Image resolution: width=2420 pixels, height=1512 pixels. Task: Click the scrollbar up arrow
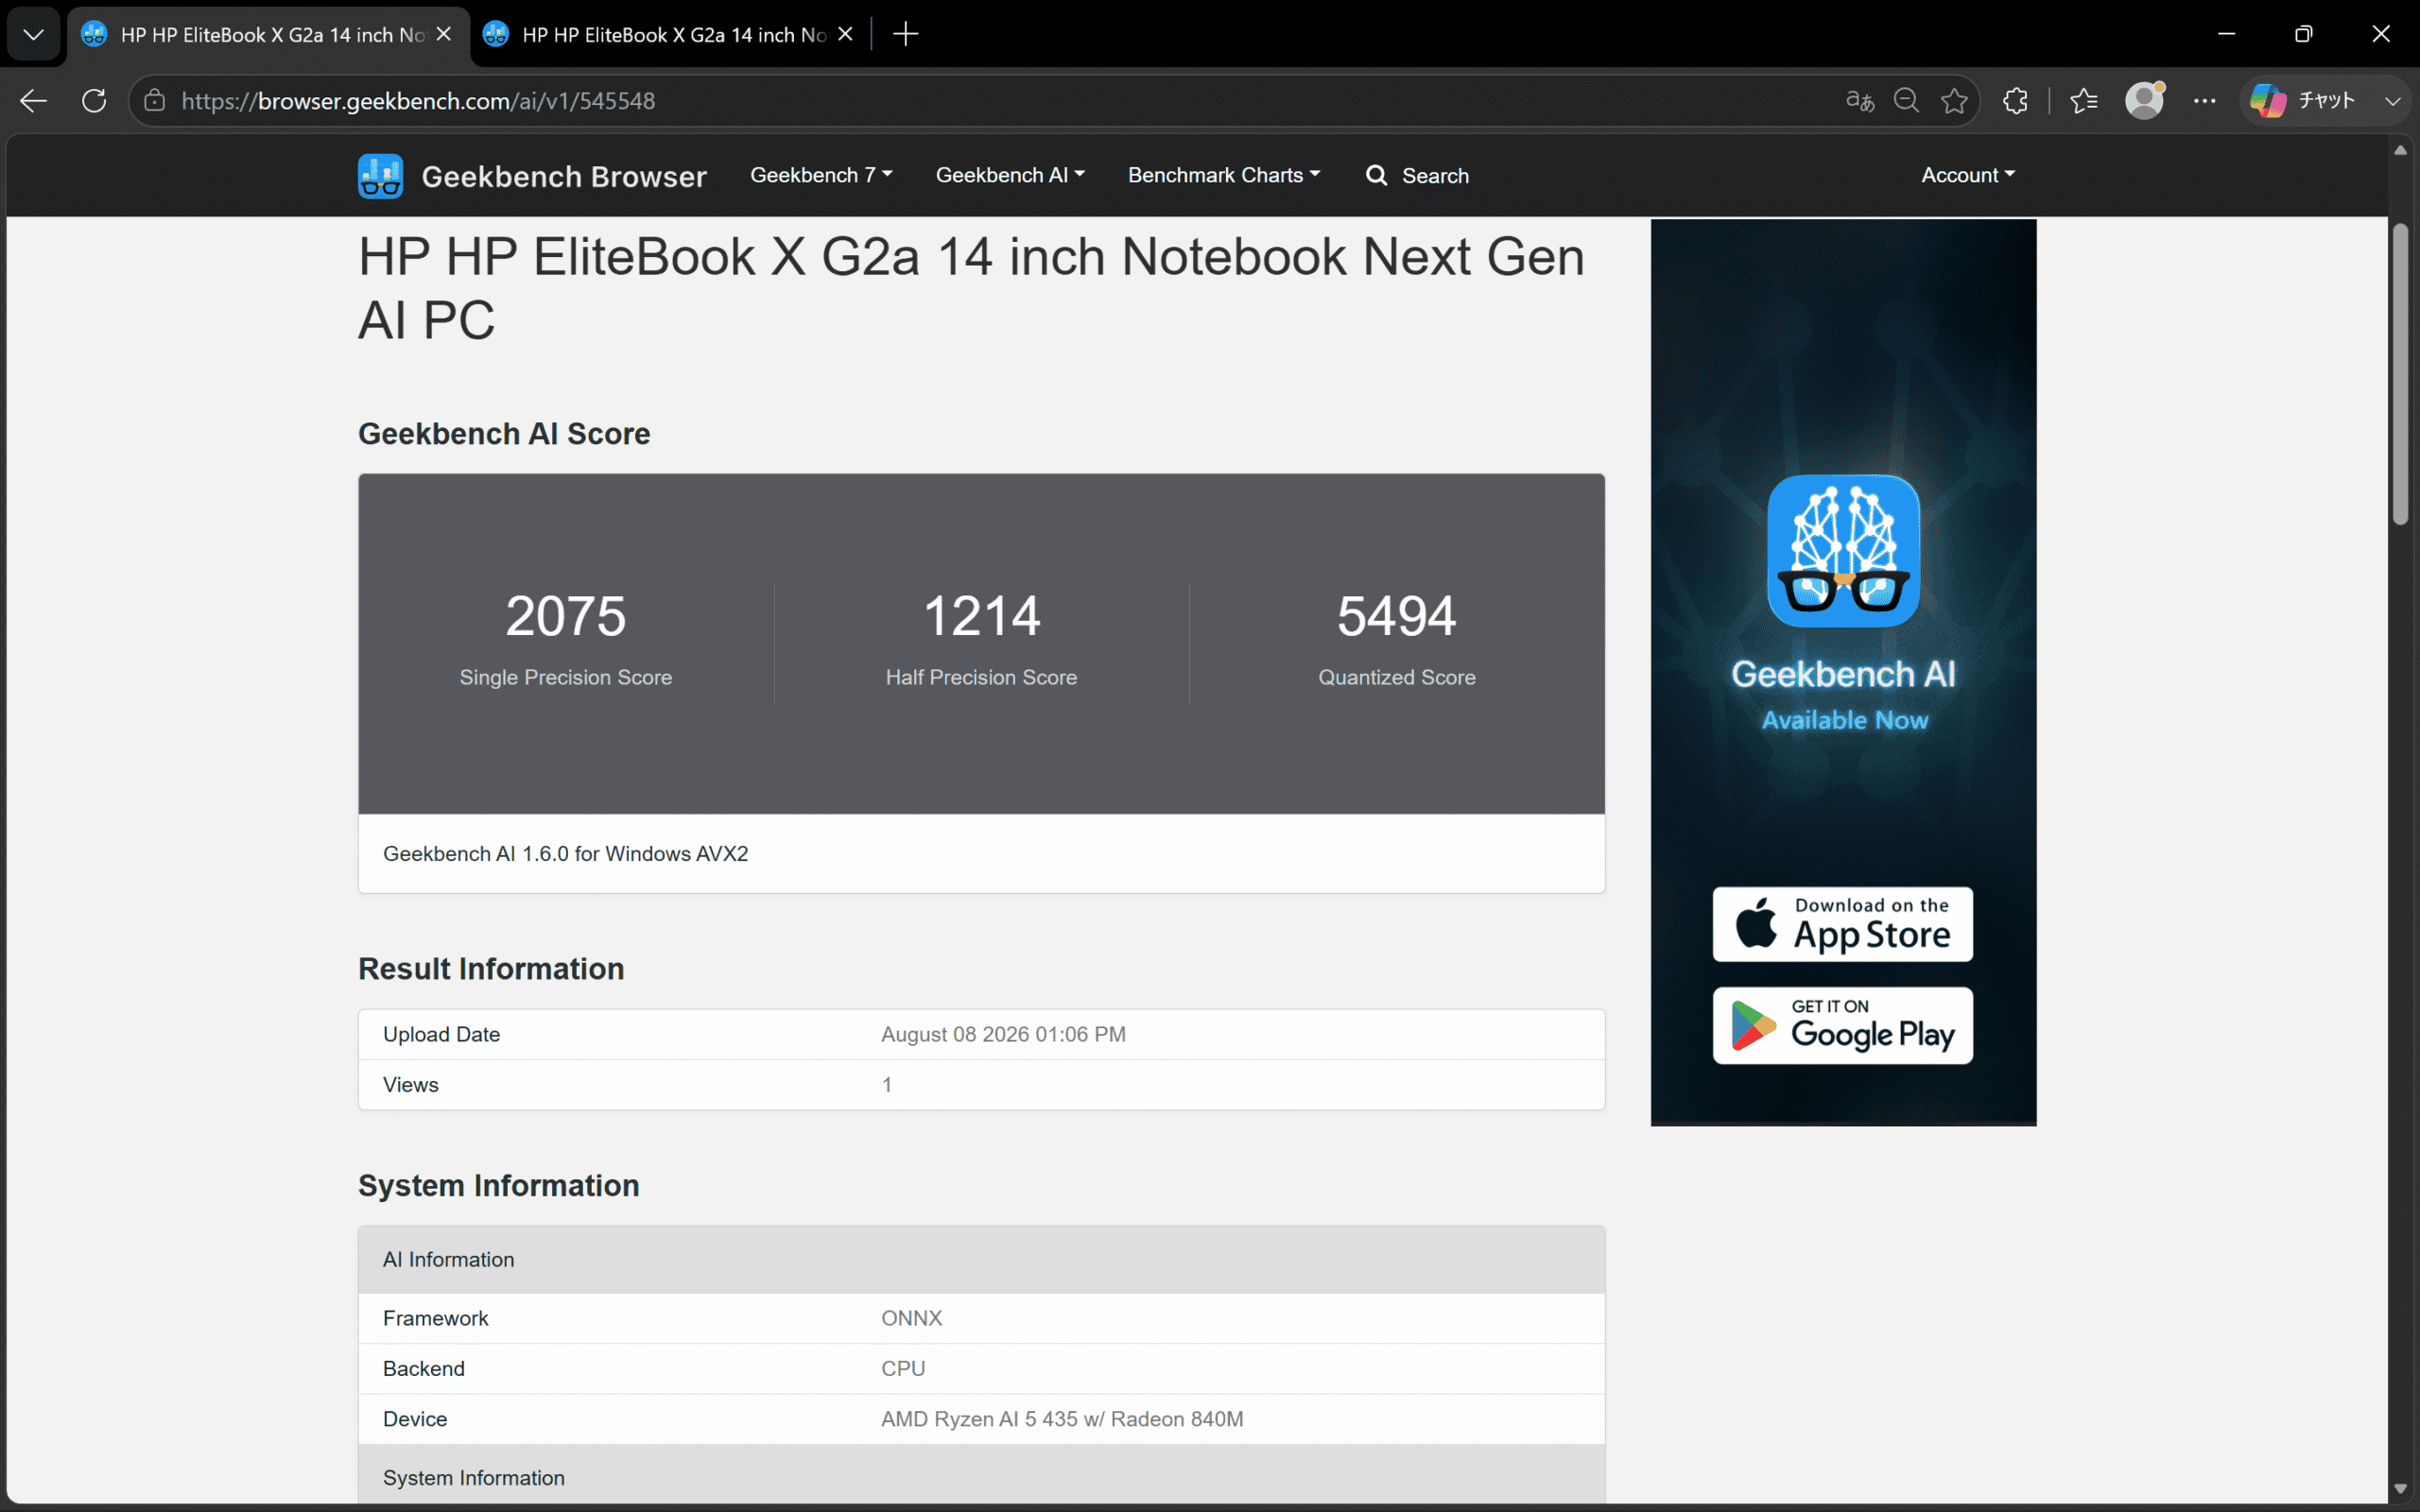2400,150
